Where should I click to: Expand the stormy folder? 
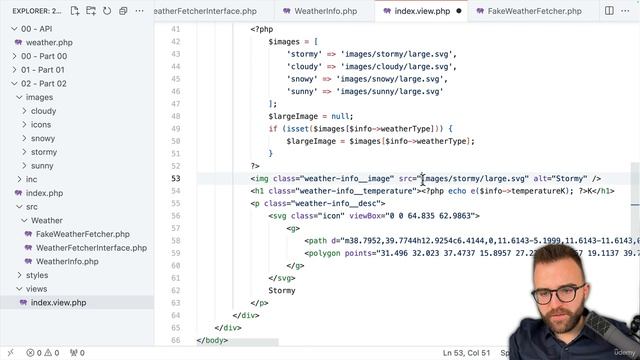coord(24,152)
